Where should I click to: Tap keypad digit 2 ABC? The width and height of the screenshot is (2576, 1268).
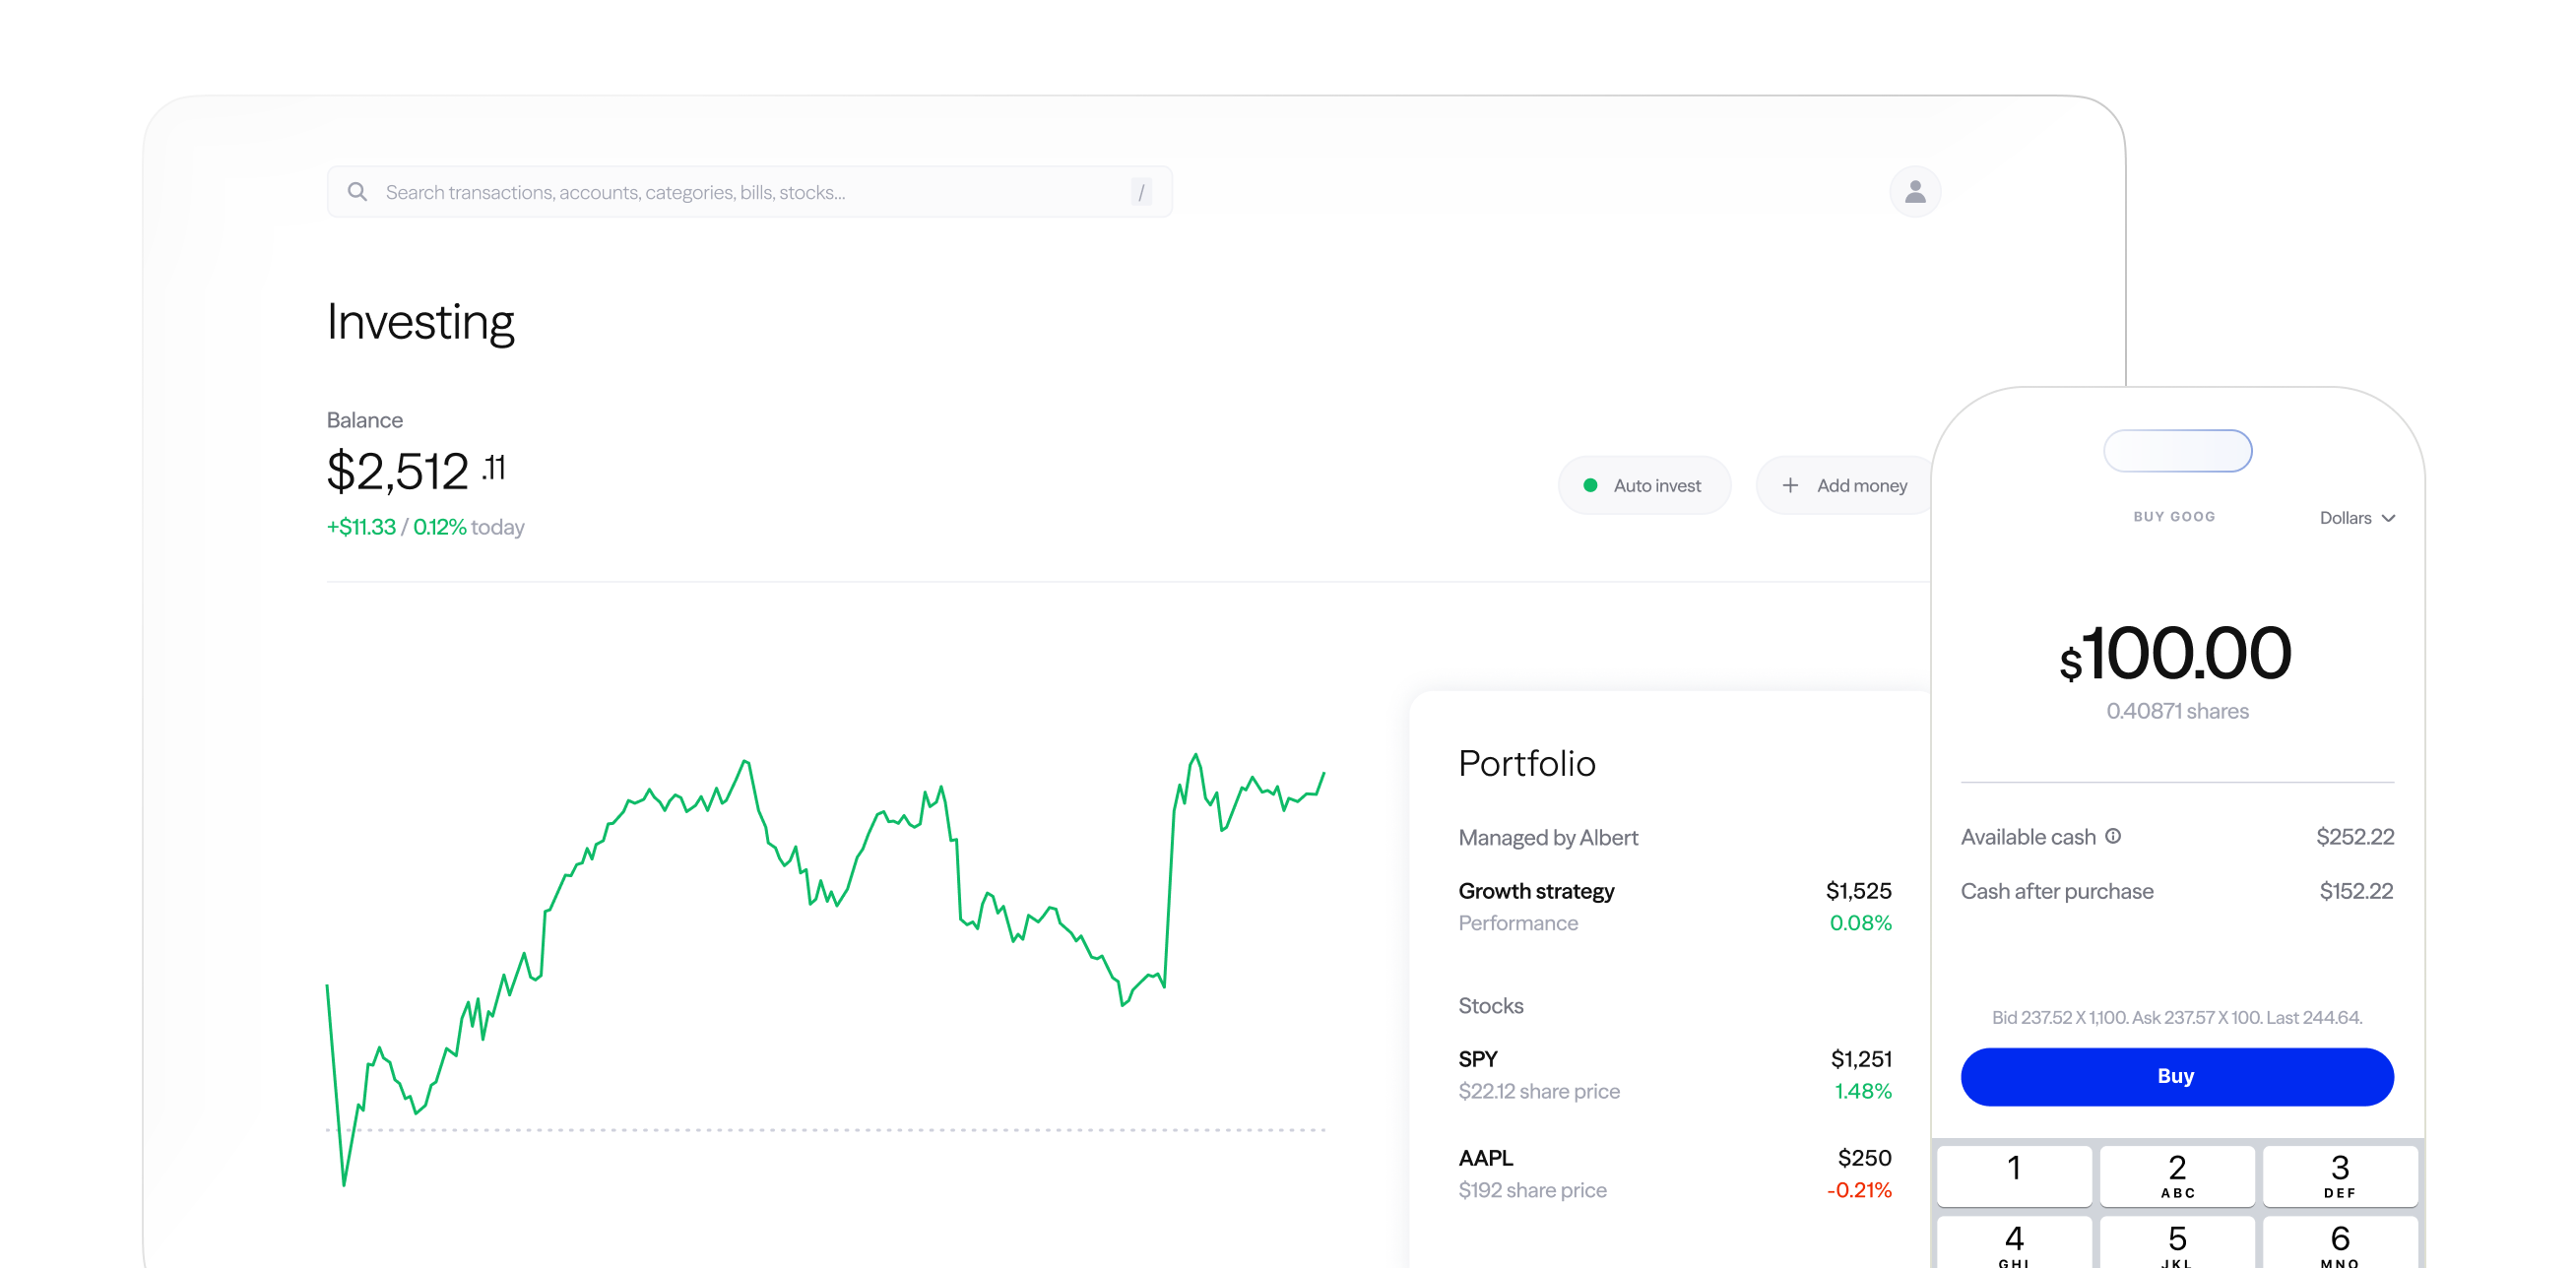pyautogui.click(x=2177, y=1175)
